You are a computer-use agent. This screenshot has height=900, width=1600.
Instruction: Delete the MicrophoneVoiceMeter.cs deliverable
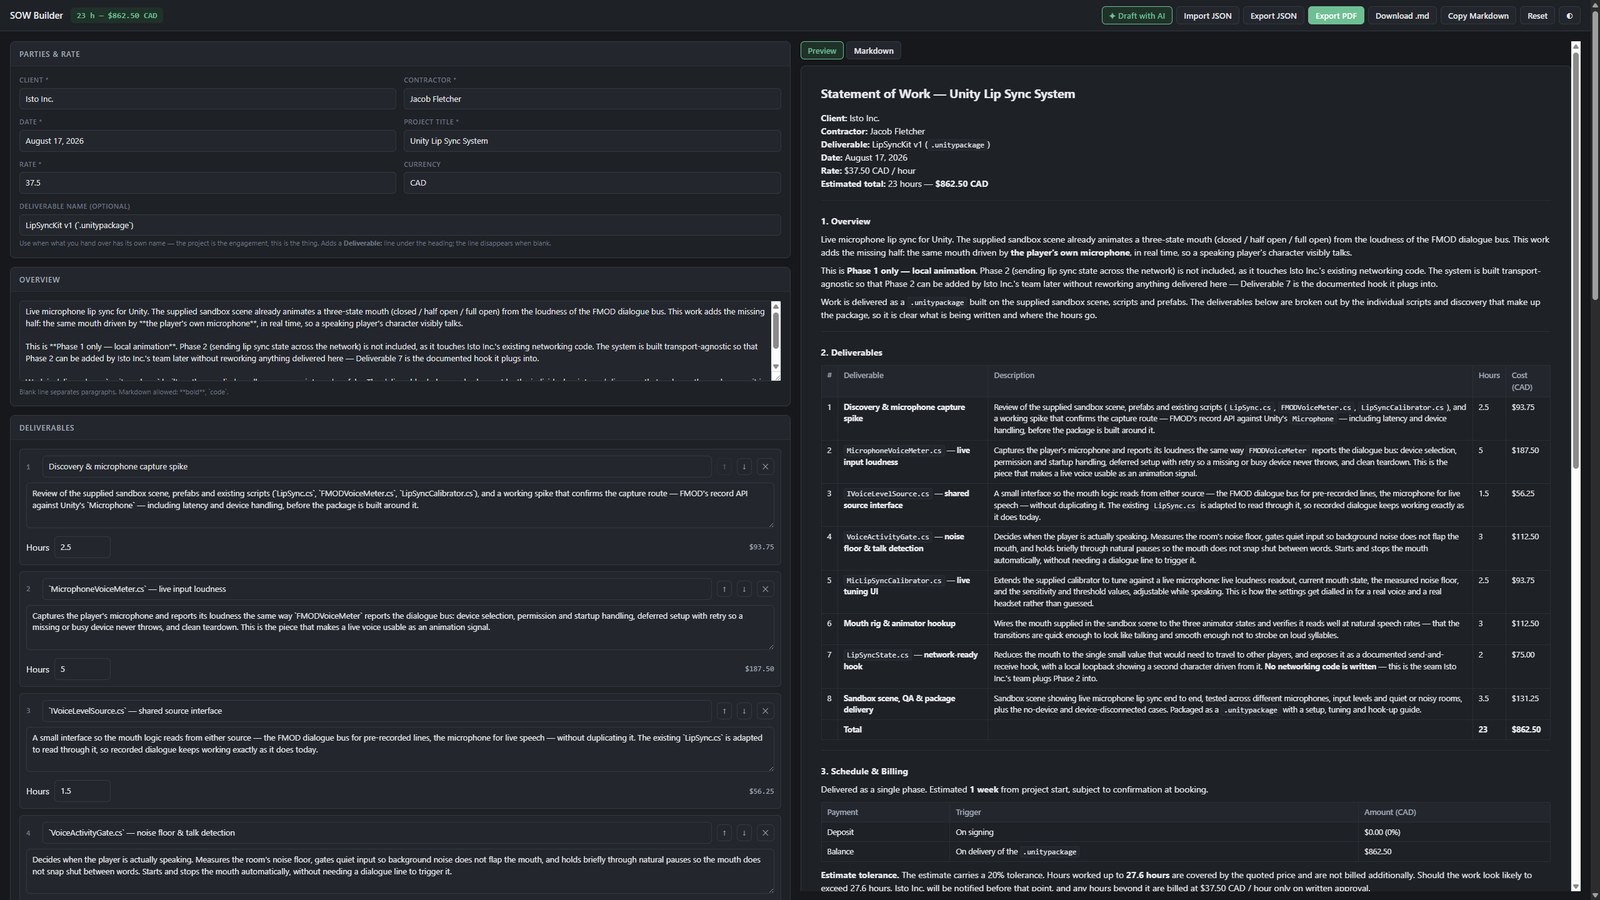coord(765,589)
